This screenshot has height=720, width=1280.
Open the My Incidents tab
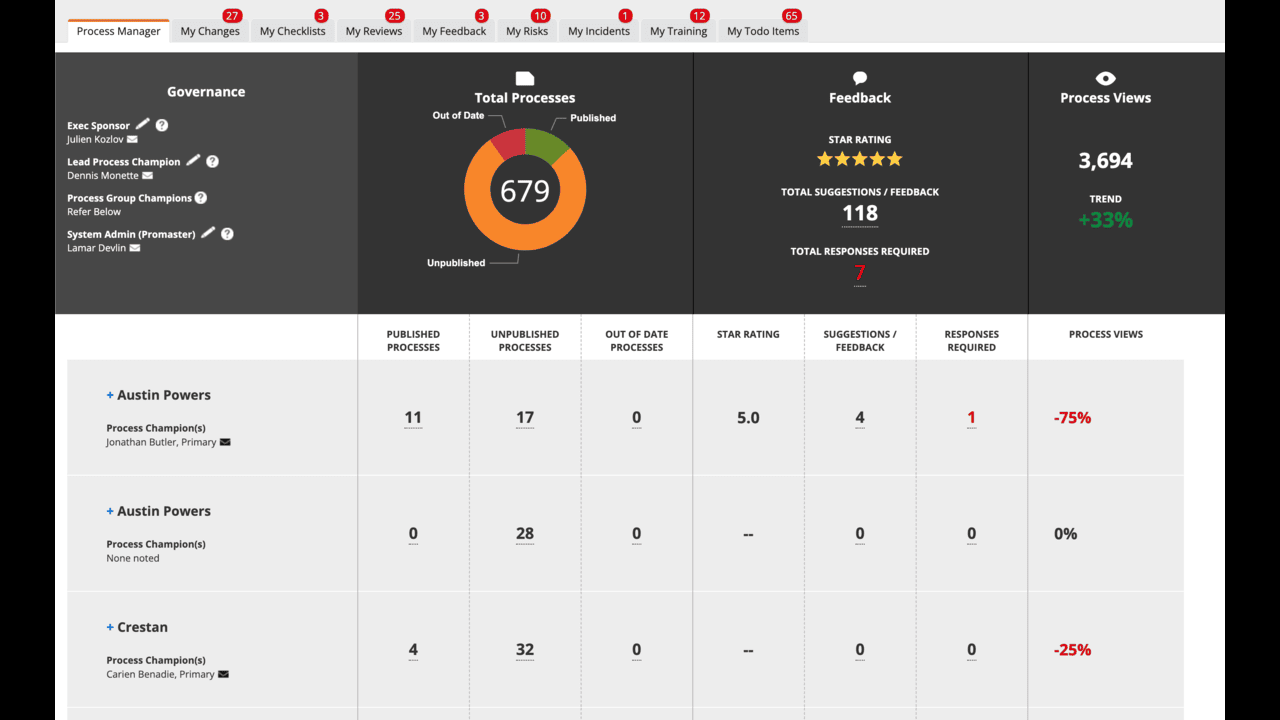[599, 31]
